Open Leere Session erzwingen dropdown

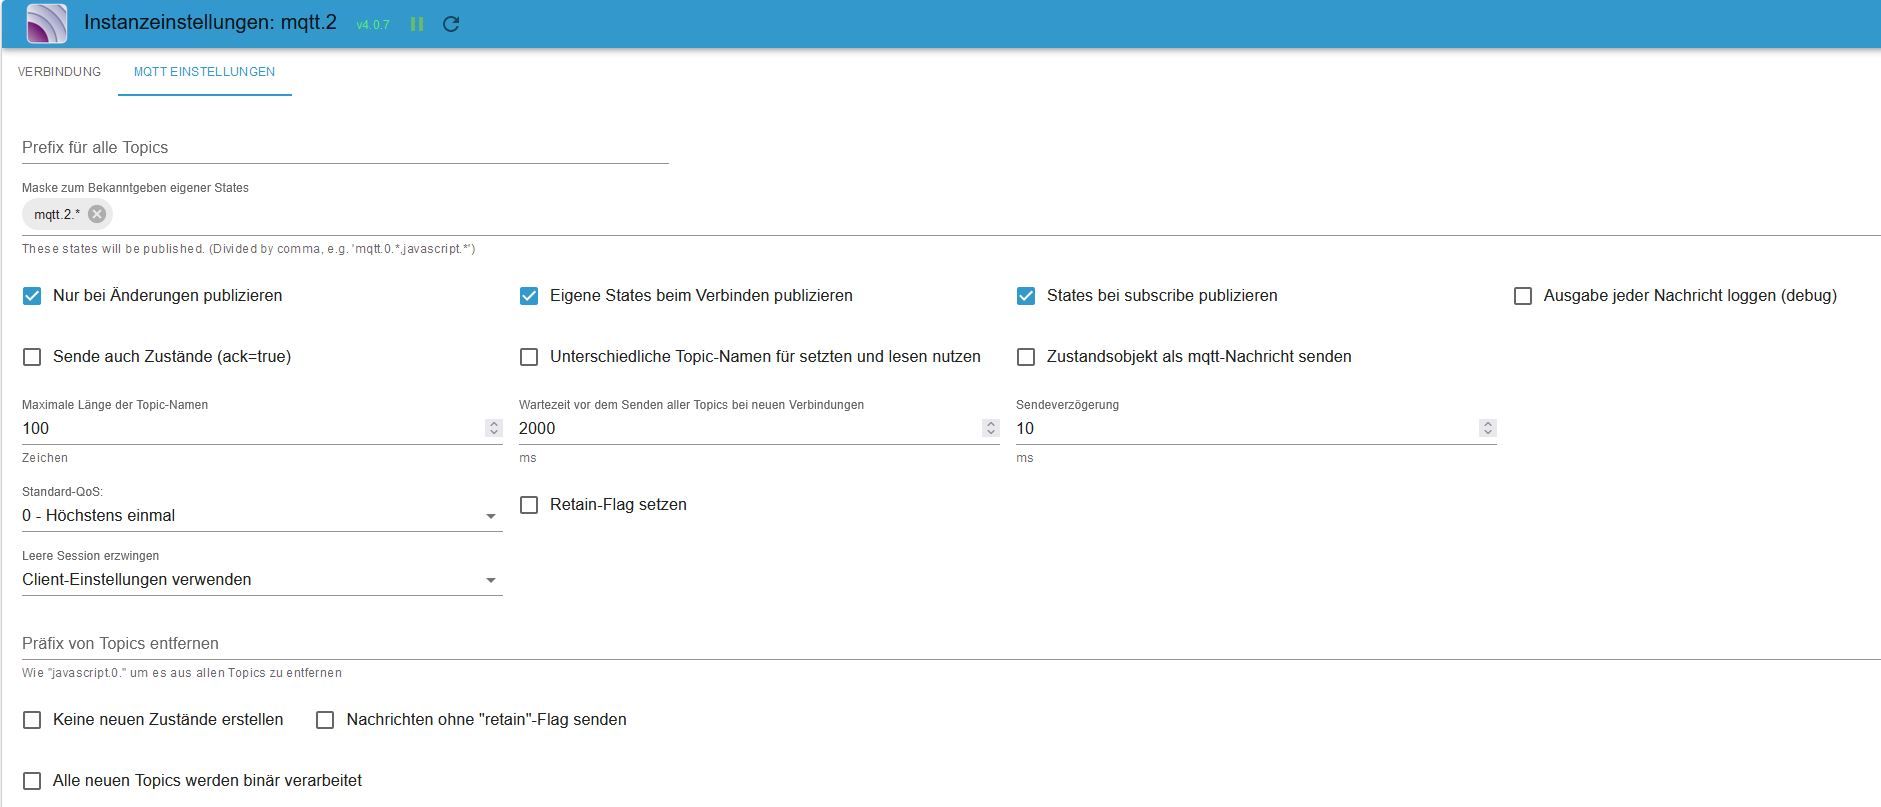point(262,580)
